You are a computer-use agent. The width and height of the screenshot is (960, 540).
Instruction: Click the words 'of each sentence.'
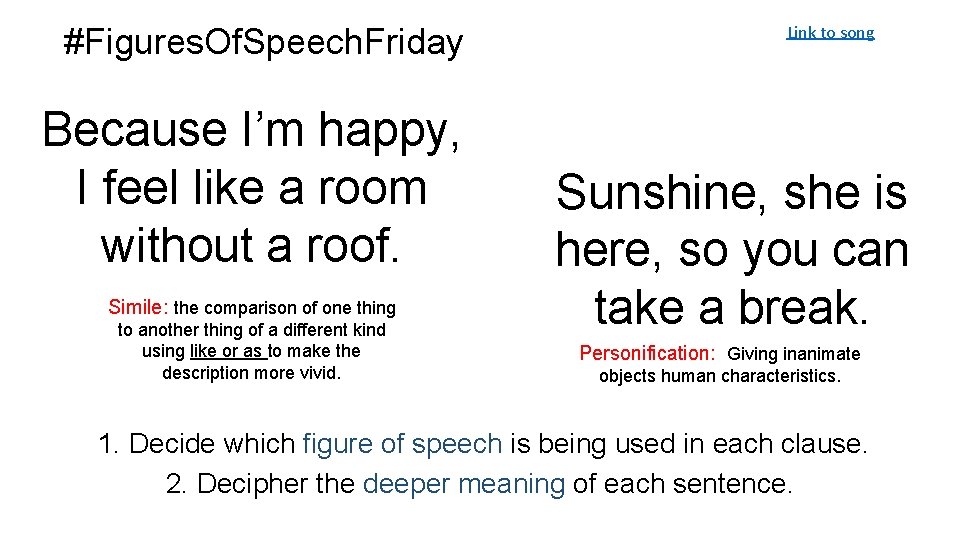click(683, 484)
